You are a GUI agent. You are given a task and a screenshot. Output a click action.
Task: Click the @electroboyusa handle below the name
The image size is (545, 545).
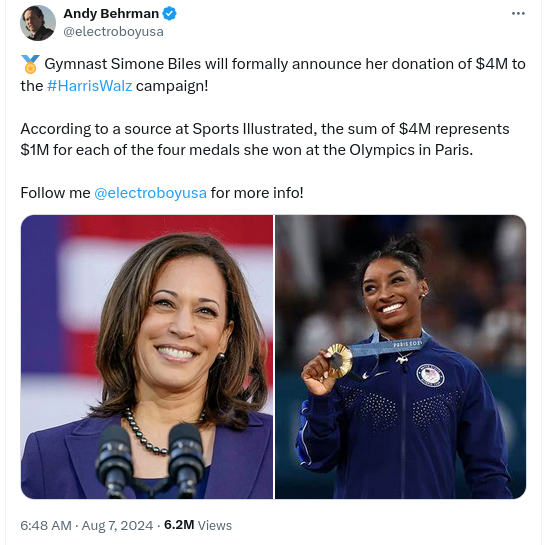113,32
